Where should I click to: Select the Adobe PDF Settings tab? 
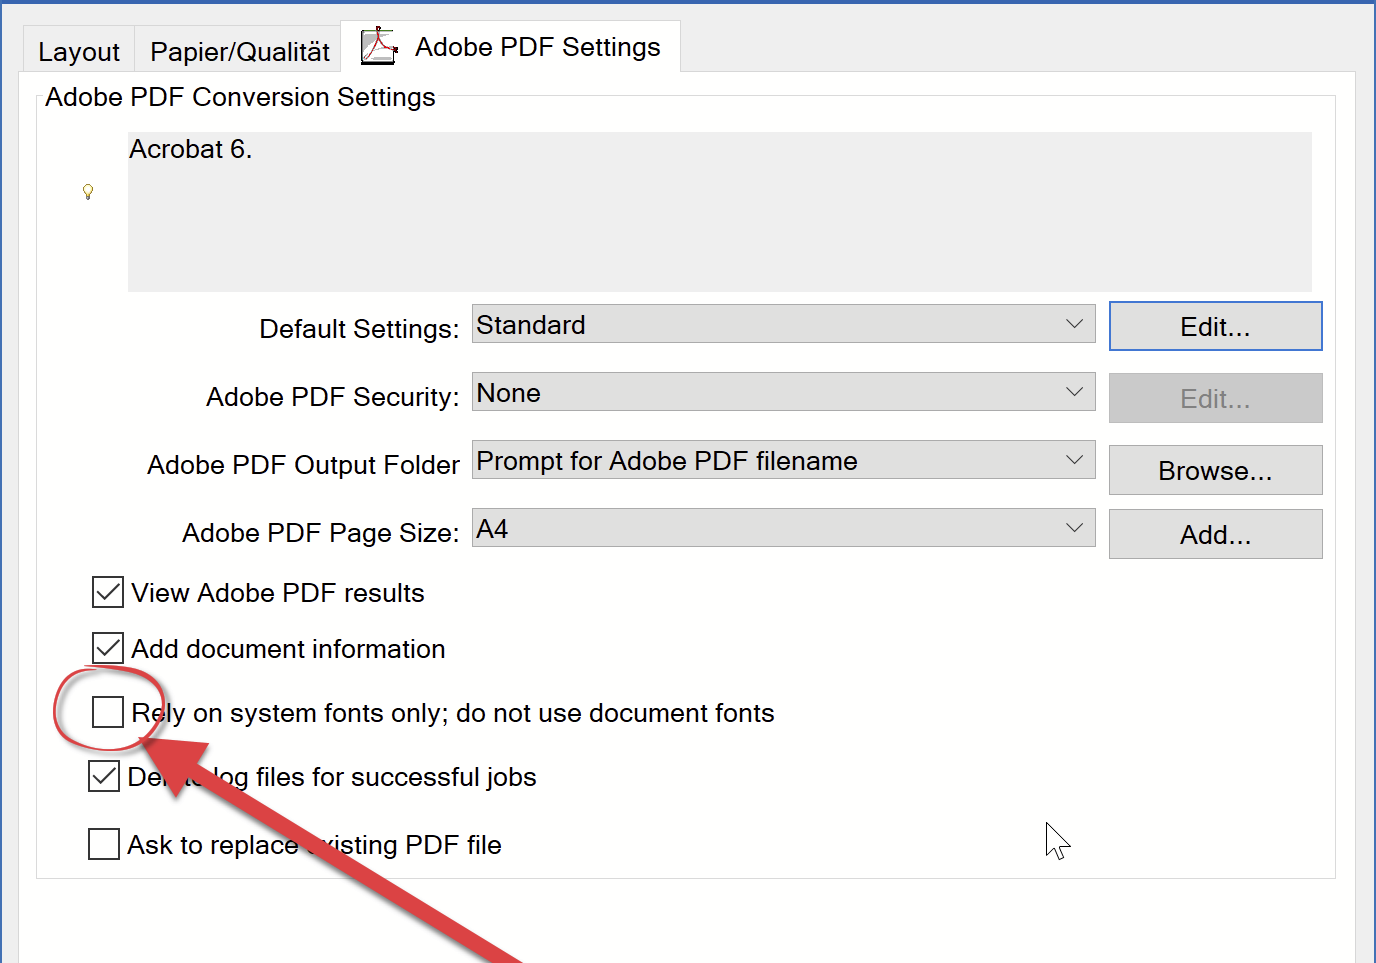(x=537, y=47)
